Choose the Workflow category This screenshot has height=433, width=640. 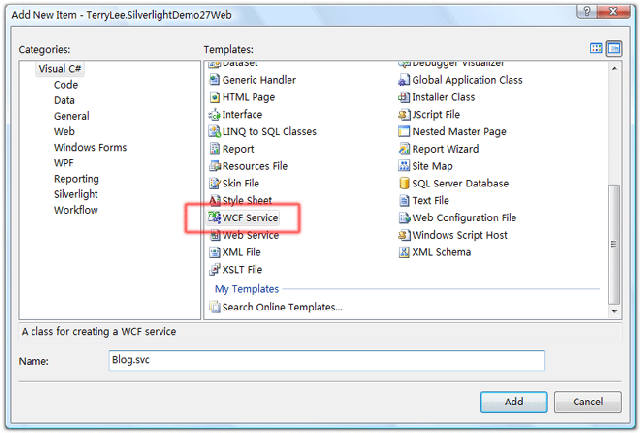click(x=76, y=210)
